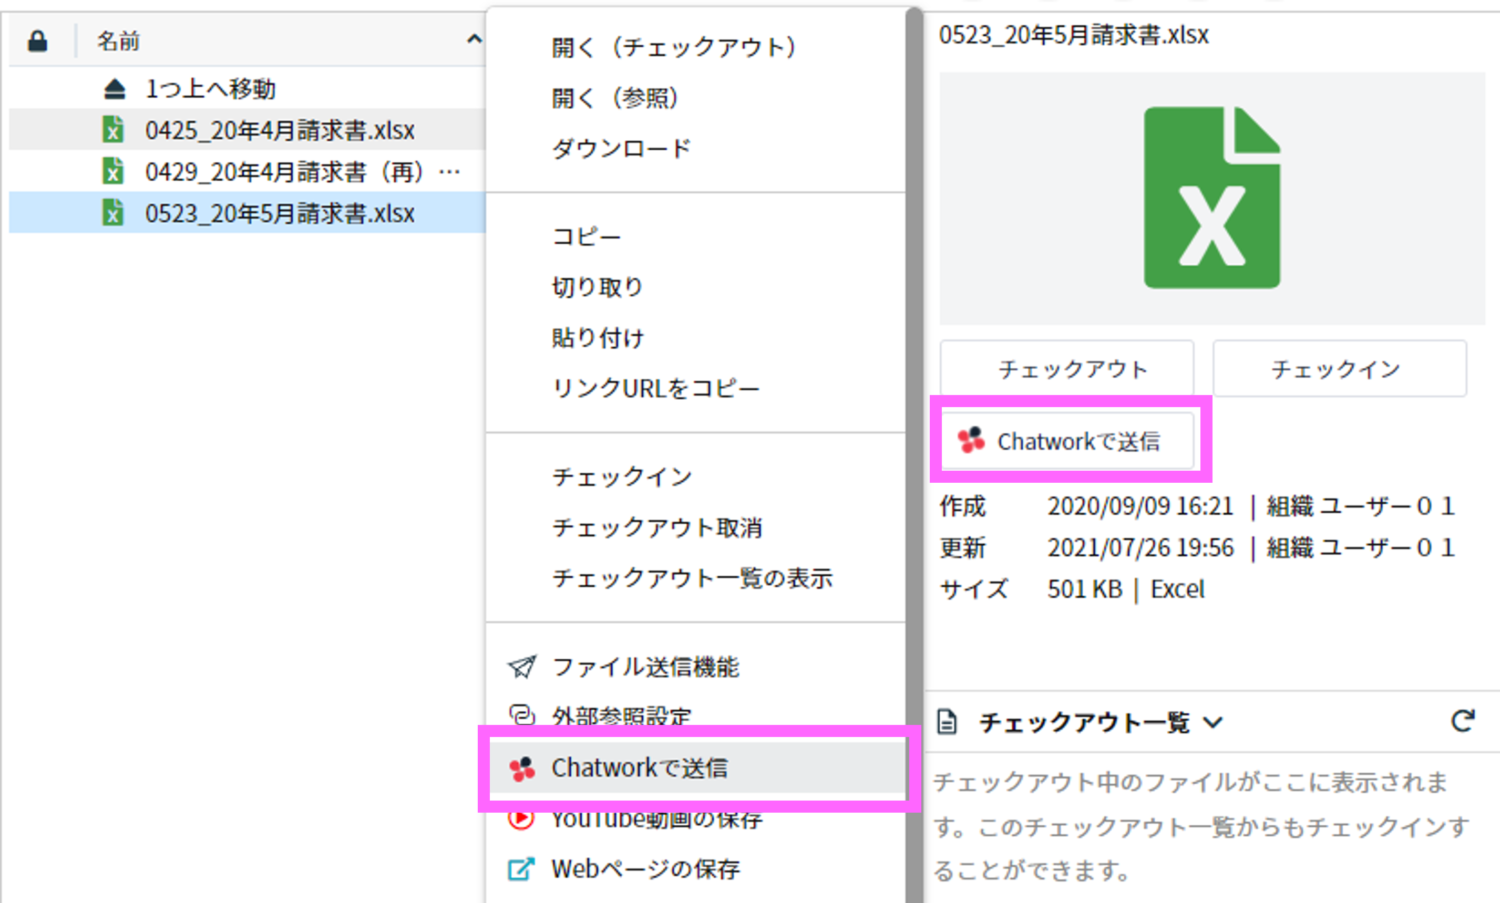Click the lock icon column header
This screenshot has width=1500, height=903.
coord(37,37)
